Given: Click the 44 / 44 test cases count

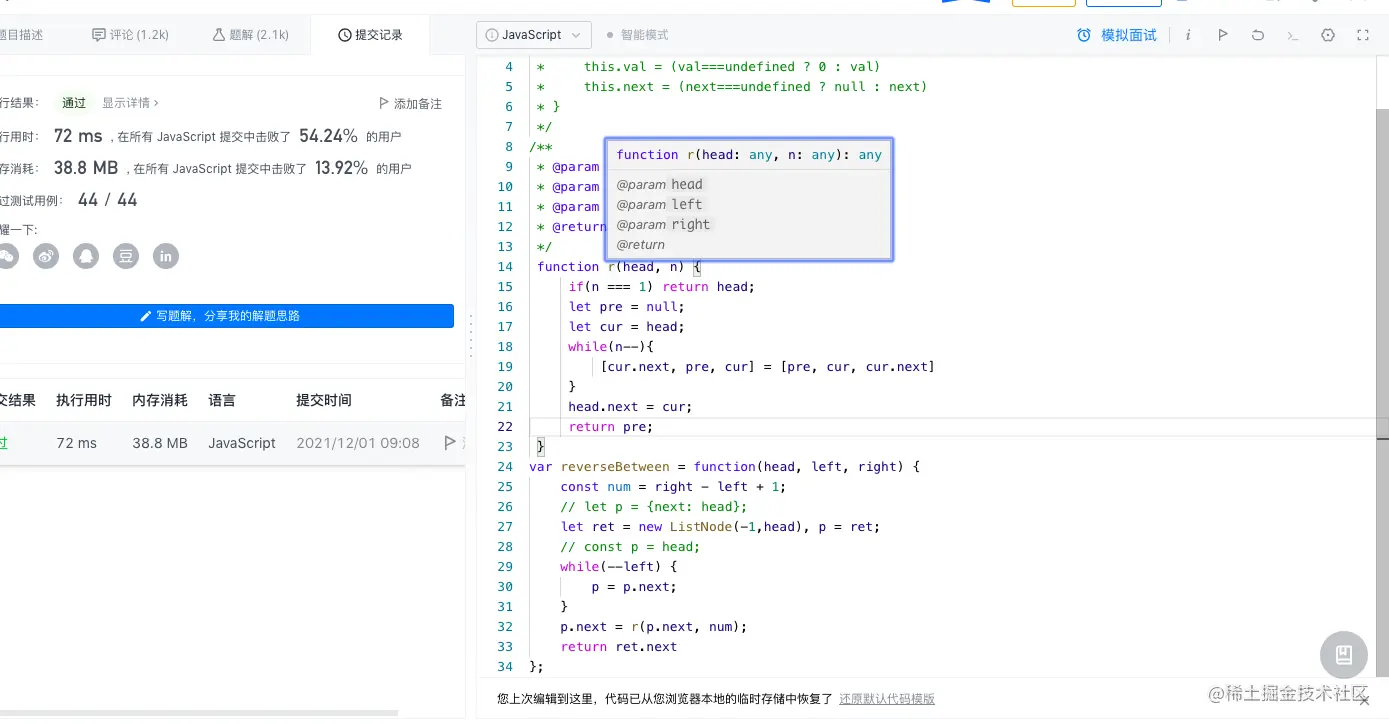Looking at the screenshot, I should (x=108, y=200).
